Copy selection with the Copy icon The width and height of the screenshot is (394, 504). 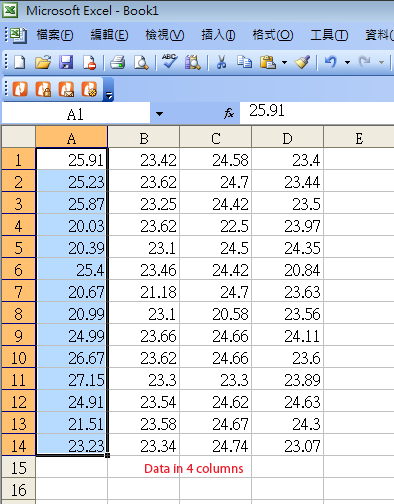pyautogui.click(x=244, y=62)
